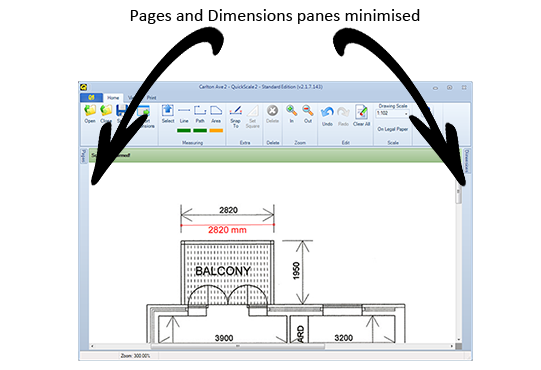Activate the Line measuring tool
This screenshot has height=370, width=541.
point(184,114)
